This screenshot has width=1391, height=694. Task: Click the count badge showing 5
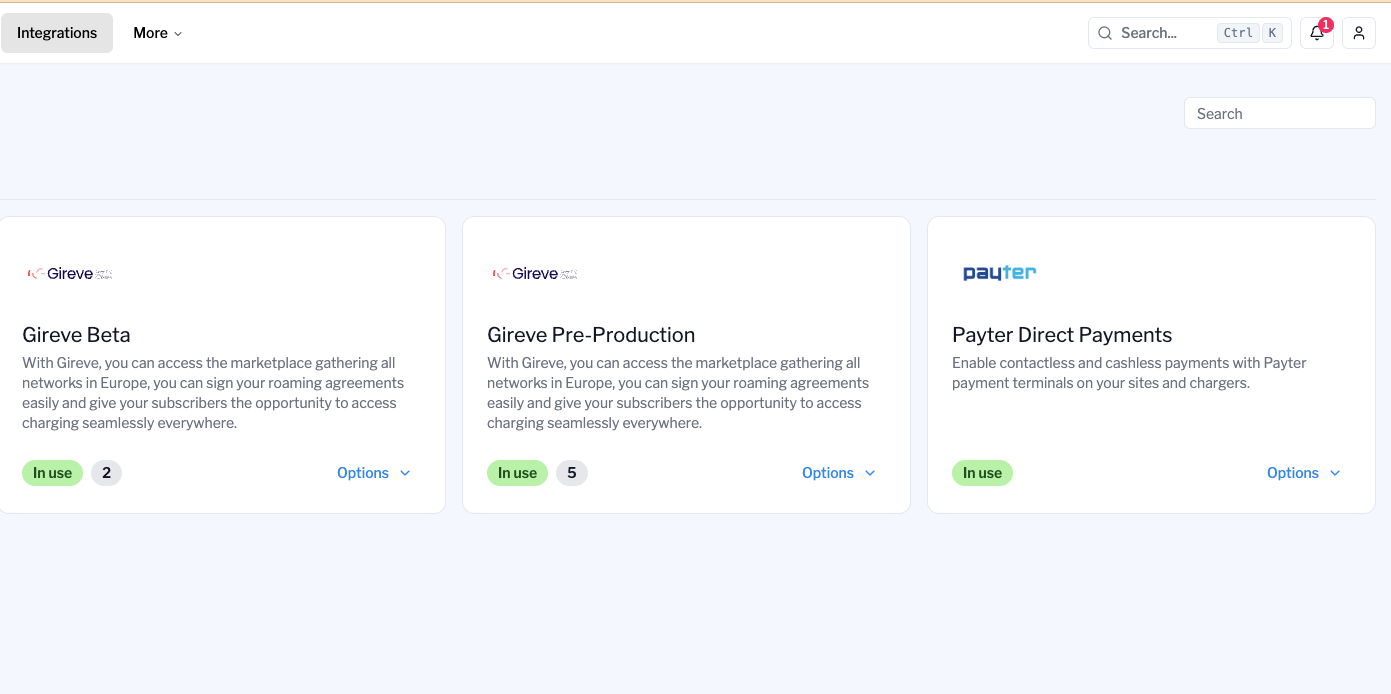click(572, 473)
